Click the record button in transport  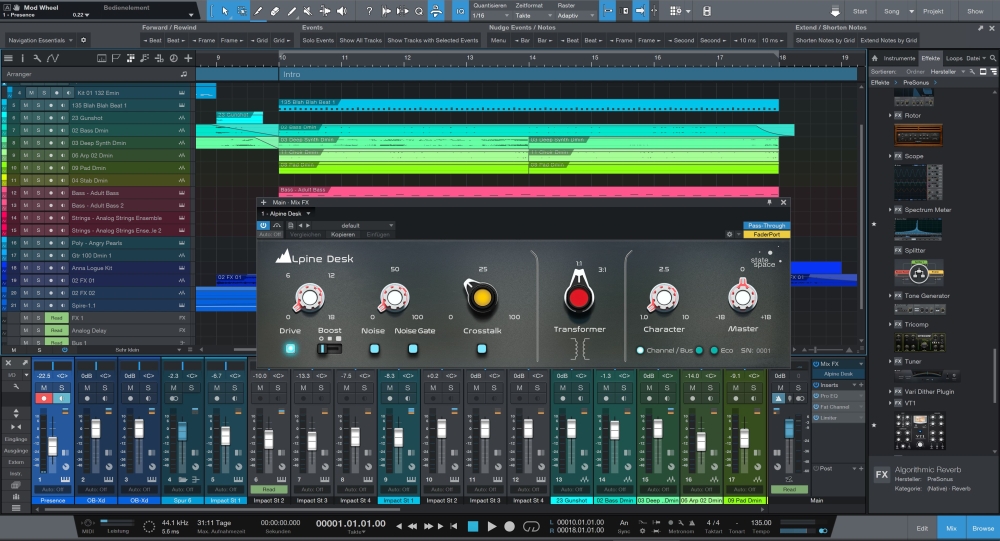(x=510, y=526)
